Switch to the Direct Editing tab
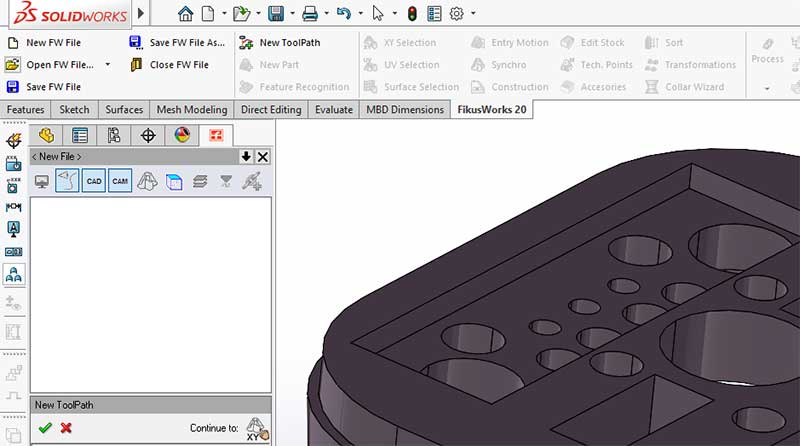The height and width of the screenshot is (446, 800). (271, 110)
